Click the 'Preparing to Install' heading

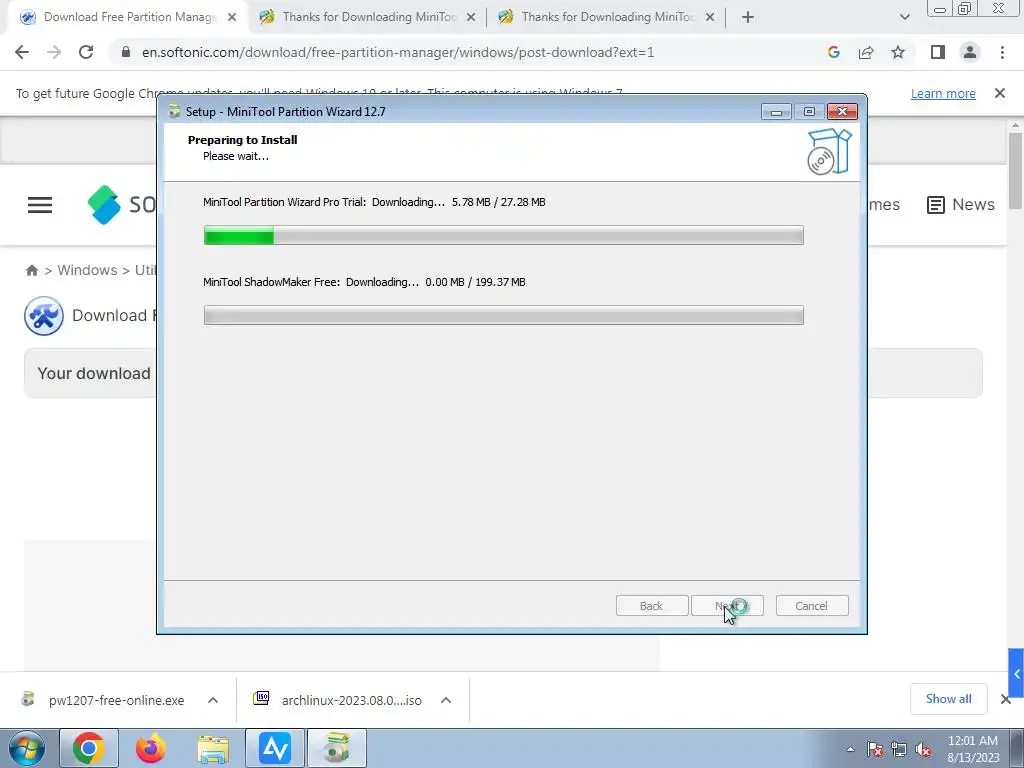(x=242, y=140)
